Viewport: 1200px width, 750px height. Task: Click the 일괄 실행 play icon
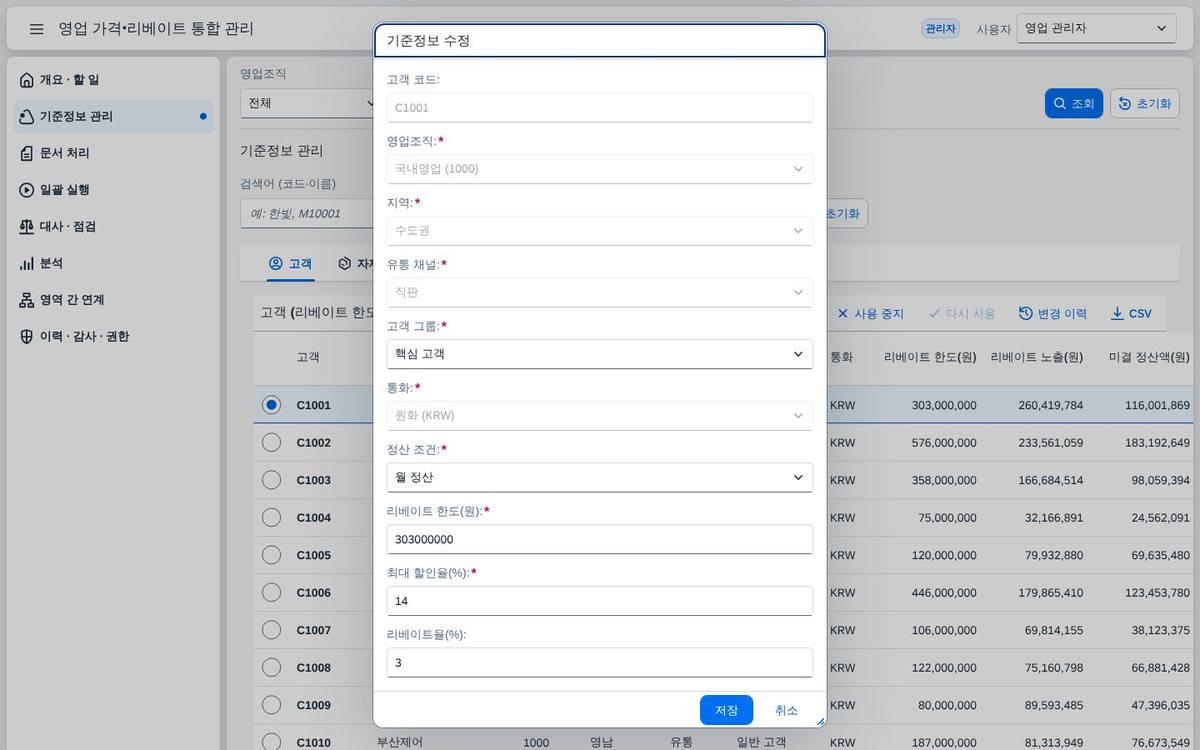[27, 190]
